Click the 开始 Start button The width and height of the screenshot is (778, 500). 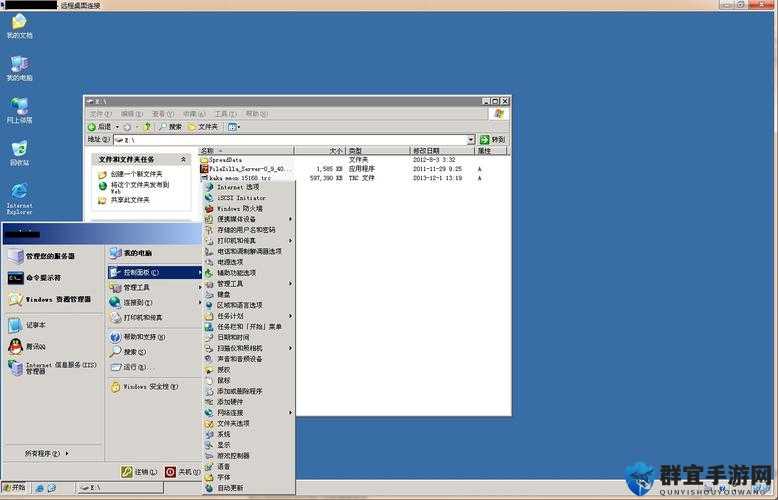click(14, 488)
